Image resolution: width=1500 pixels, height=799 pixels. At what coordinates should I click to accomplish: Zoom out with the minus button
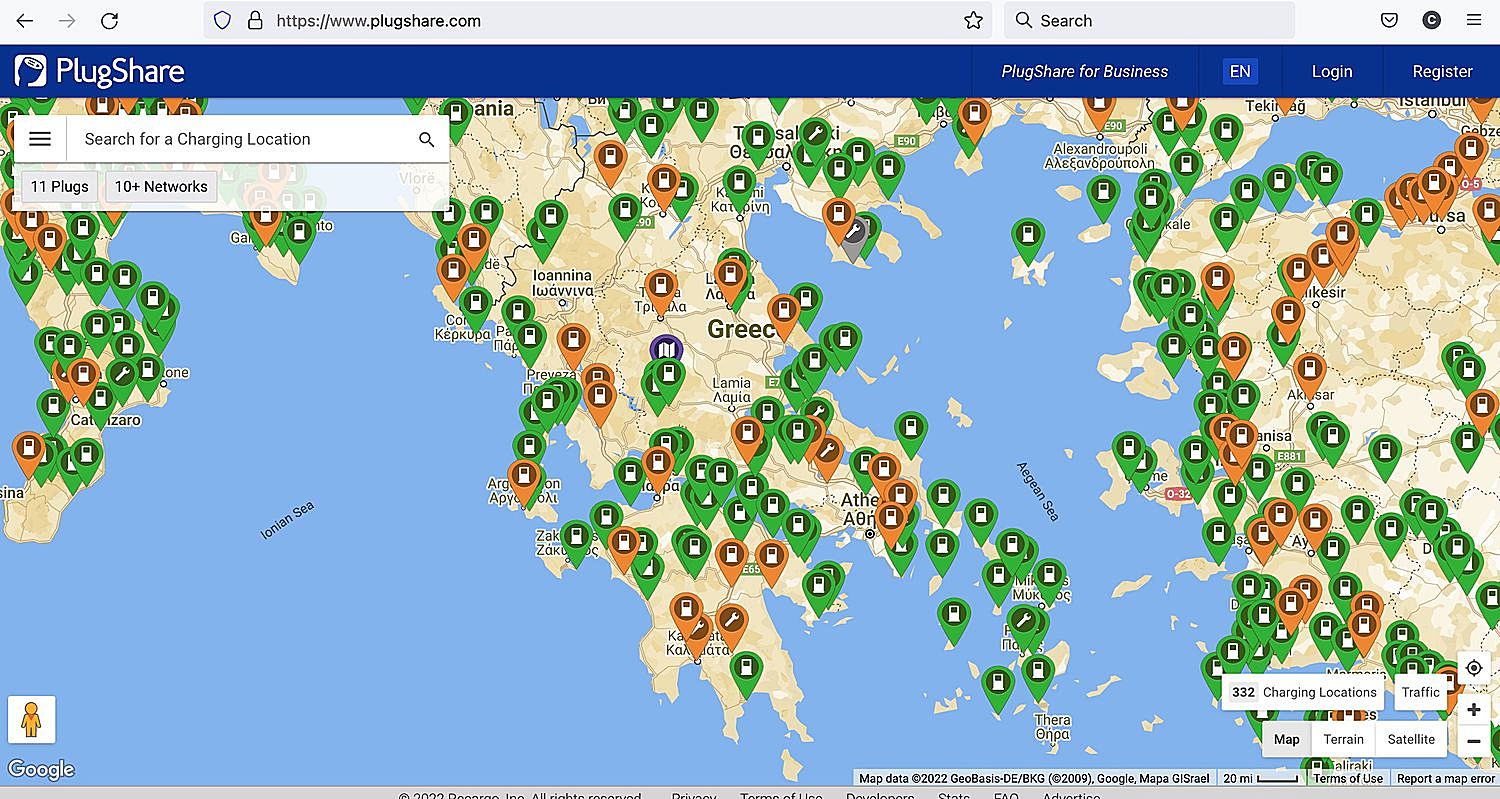point(1474,741)
